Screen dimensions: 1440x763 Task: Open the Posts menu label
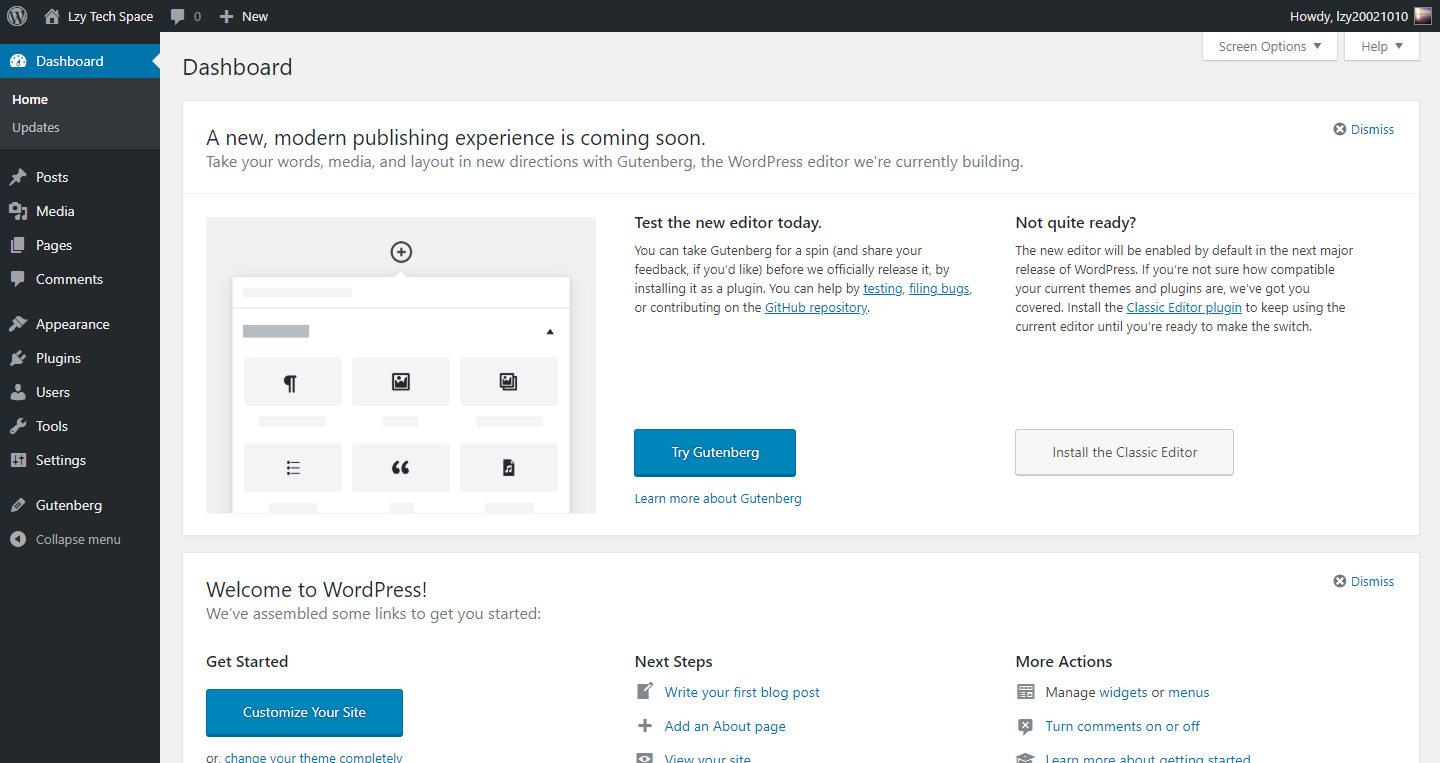coord(52,177)
